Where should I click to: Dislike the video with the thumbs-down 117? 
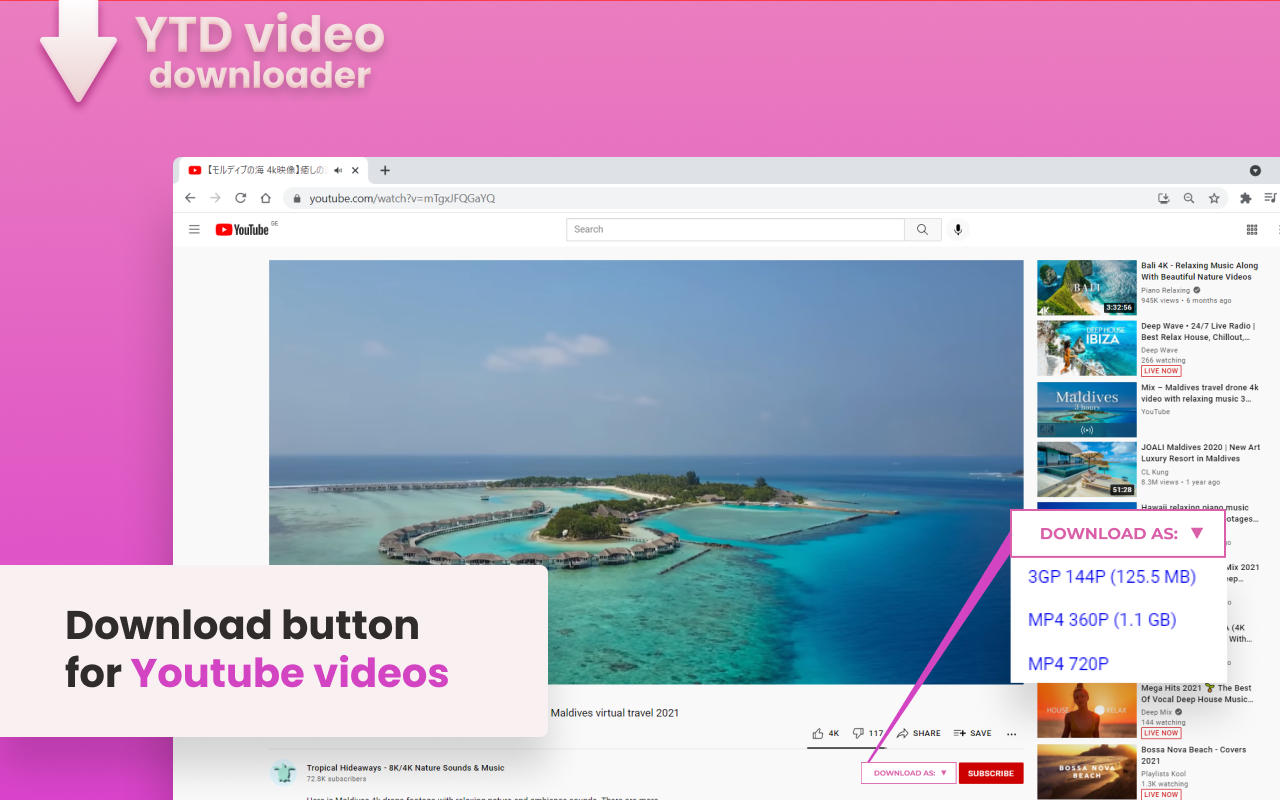click(x=868, y=733)
